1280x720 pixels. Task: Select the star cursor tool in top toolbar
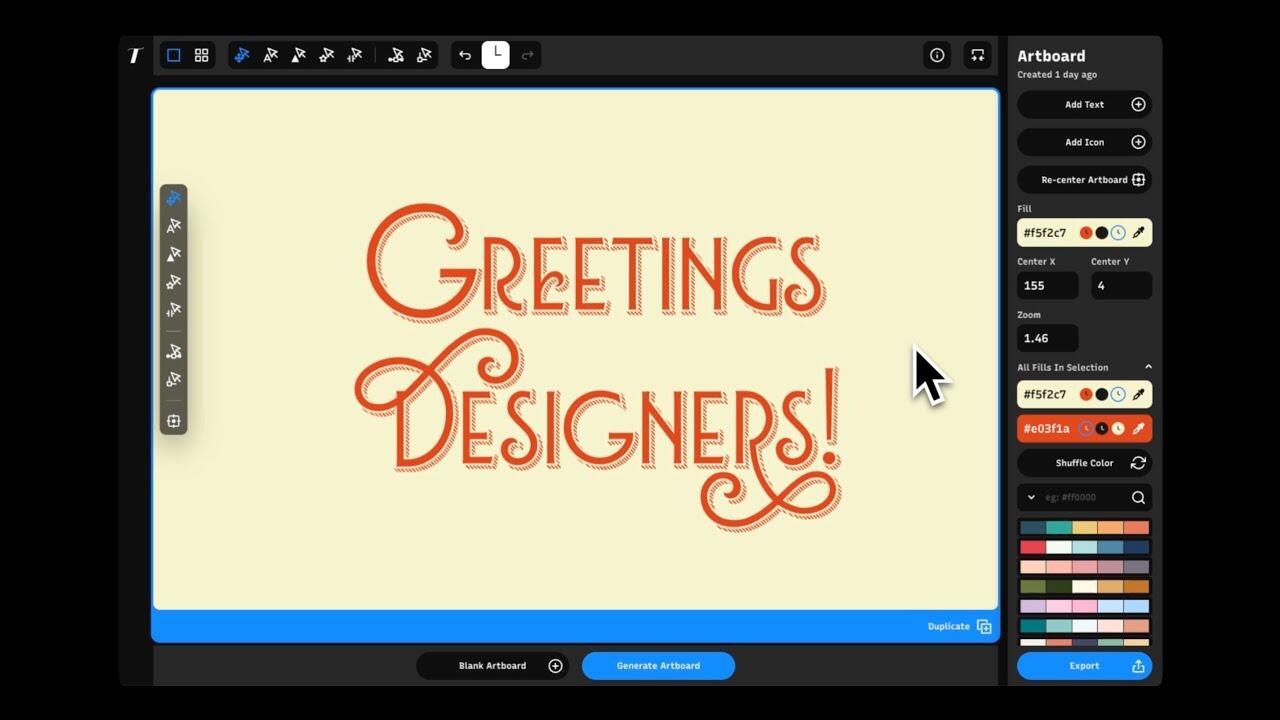pos(326,55)
